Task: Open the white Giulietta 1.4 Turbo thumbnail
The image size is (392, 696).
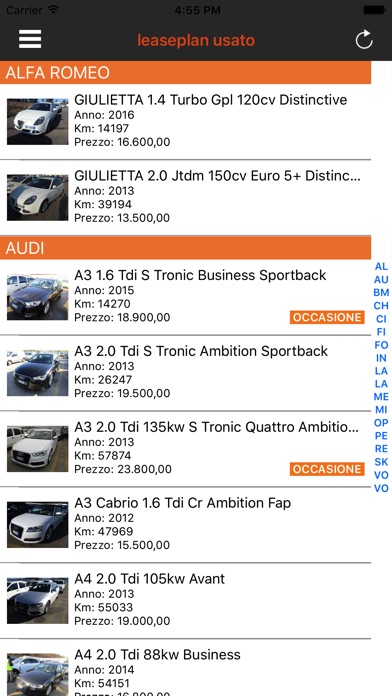Action: point(38,121)
